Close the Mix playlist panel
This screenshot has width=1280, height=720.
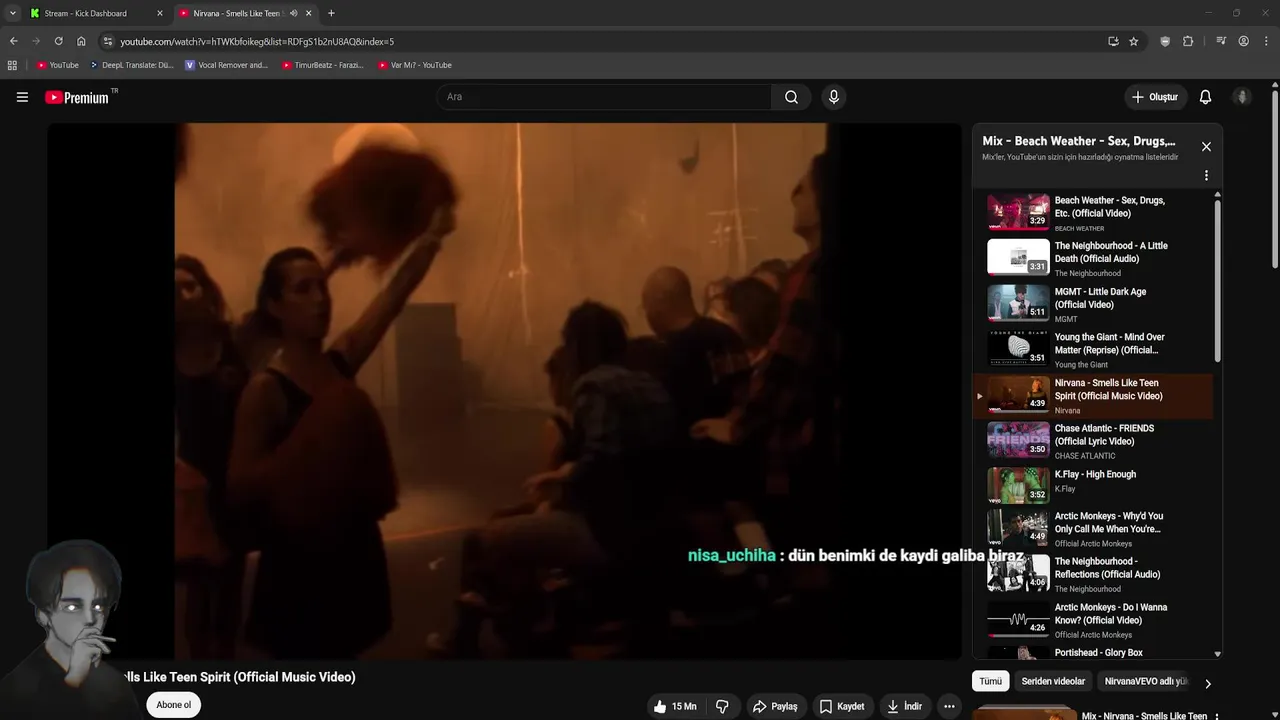pos(1206,147)
